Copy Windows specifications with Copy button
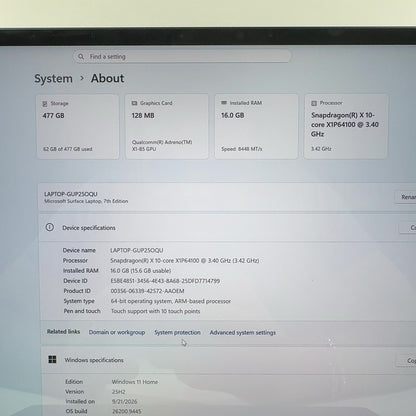Viewport: 416px width, 416px height. (x=406, y=361)
